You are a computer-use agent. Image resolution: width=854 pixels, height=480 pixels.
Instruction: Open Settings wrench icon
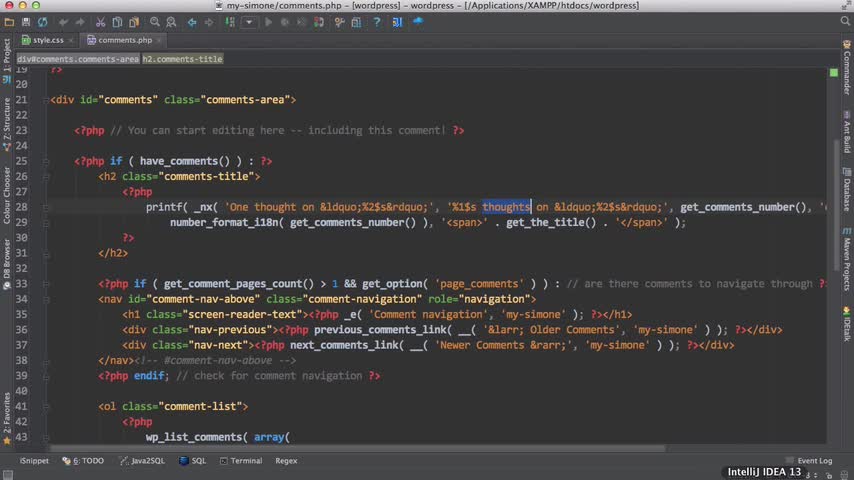pos(339,22)
